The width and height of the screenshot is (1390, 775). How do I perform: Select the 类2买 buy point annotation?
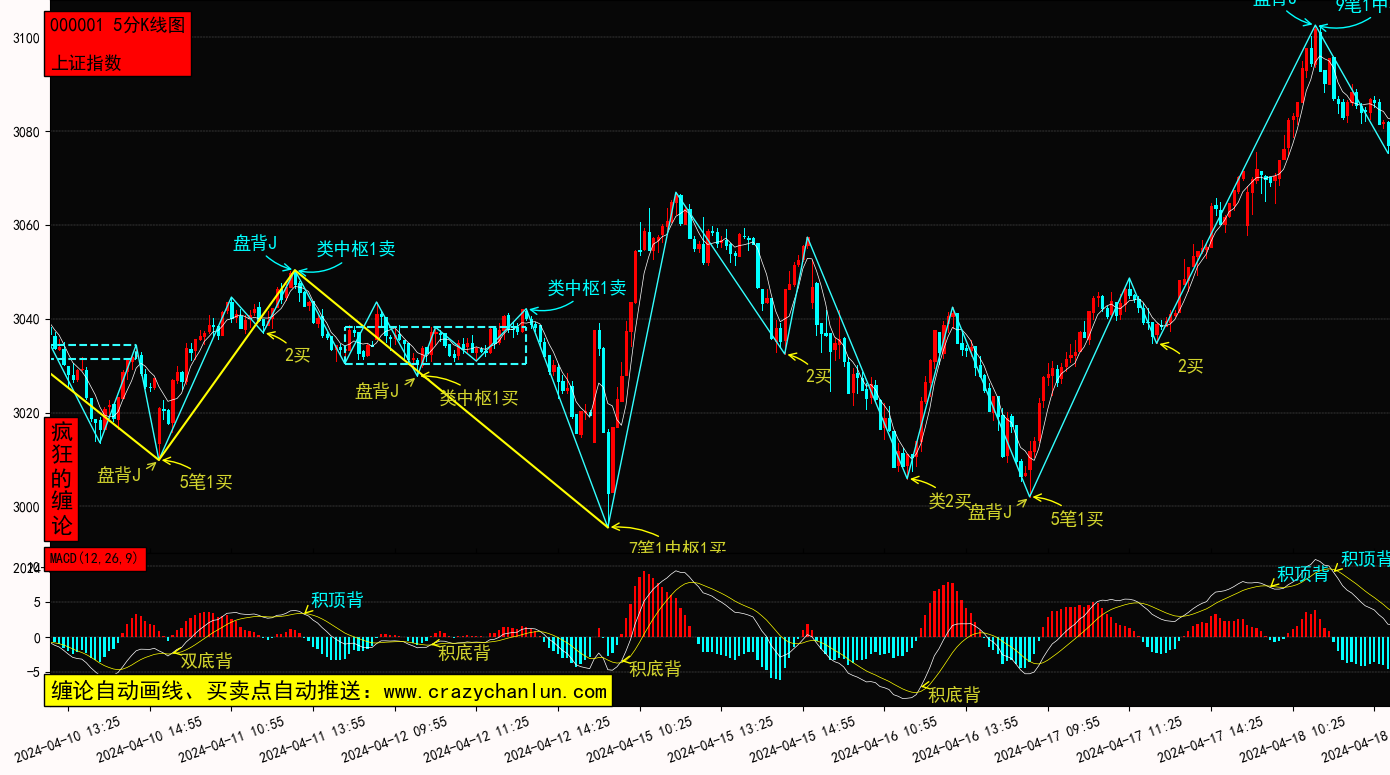coord(949,500)
